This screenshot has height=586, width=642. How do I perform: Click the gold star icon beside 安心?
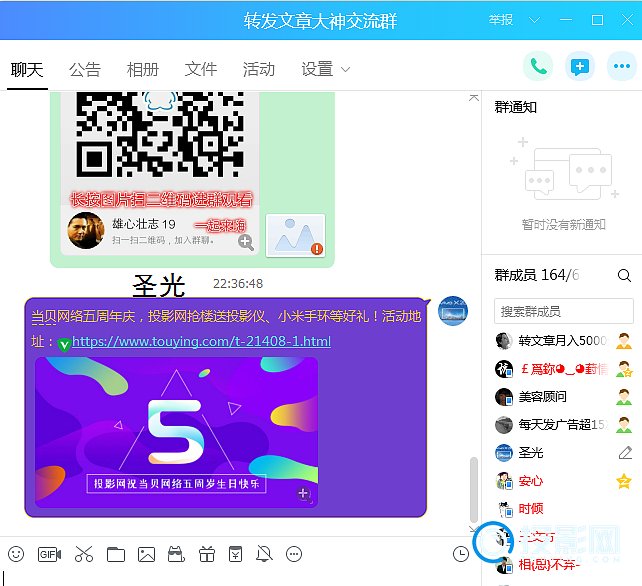[x=624, y=481]
